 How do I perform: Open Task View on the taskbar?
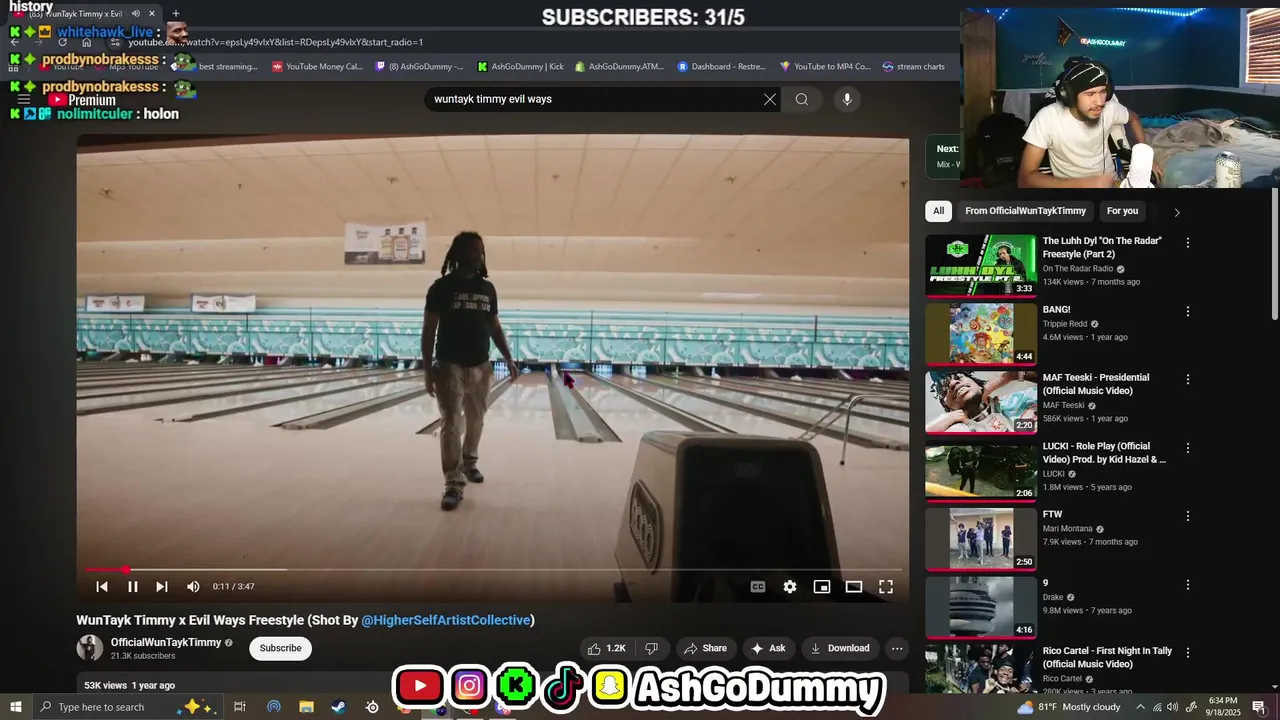click(240, 707)
